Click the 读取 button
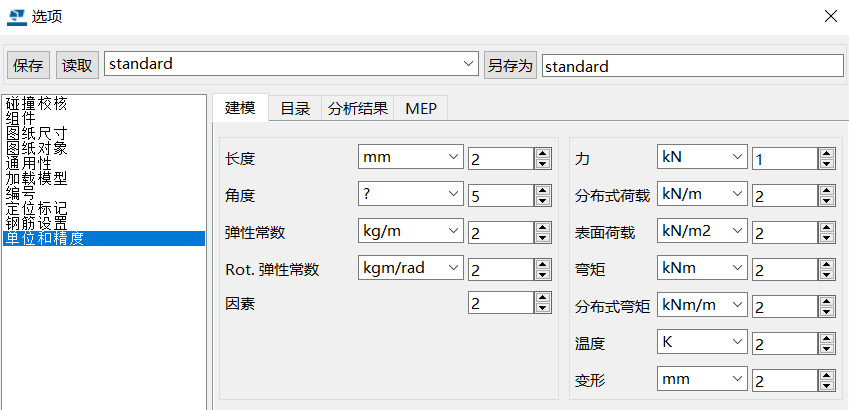Image resolution: width=849 pixels, height=410 pixels. coord(77,66)
